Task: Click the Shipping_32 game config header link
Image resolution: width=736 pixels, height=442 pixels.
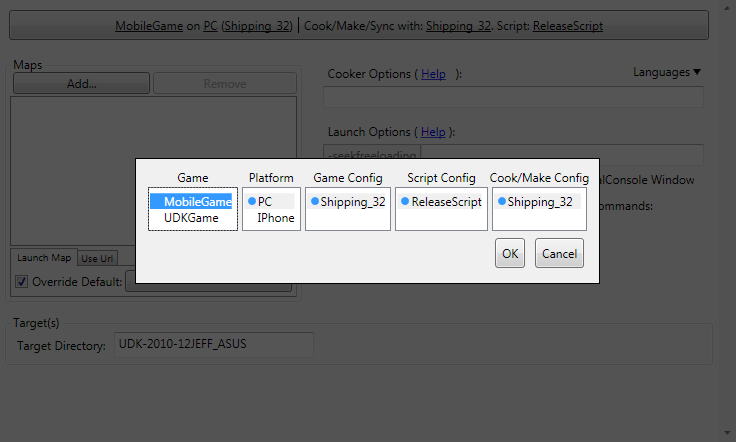Action: [x=257, y=26]
